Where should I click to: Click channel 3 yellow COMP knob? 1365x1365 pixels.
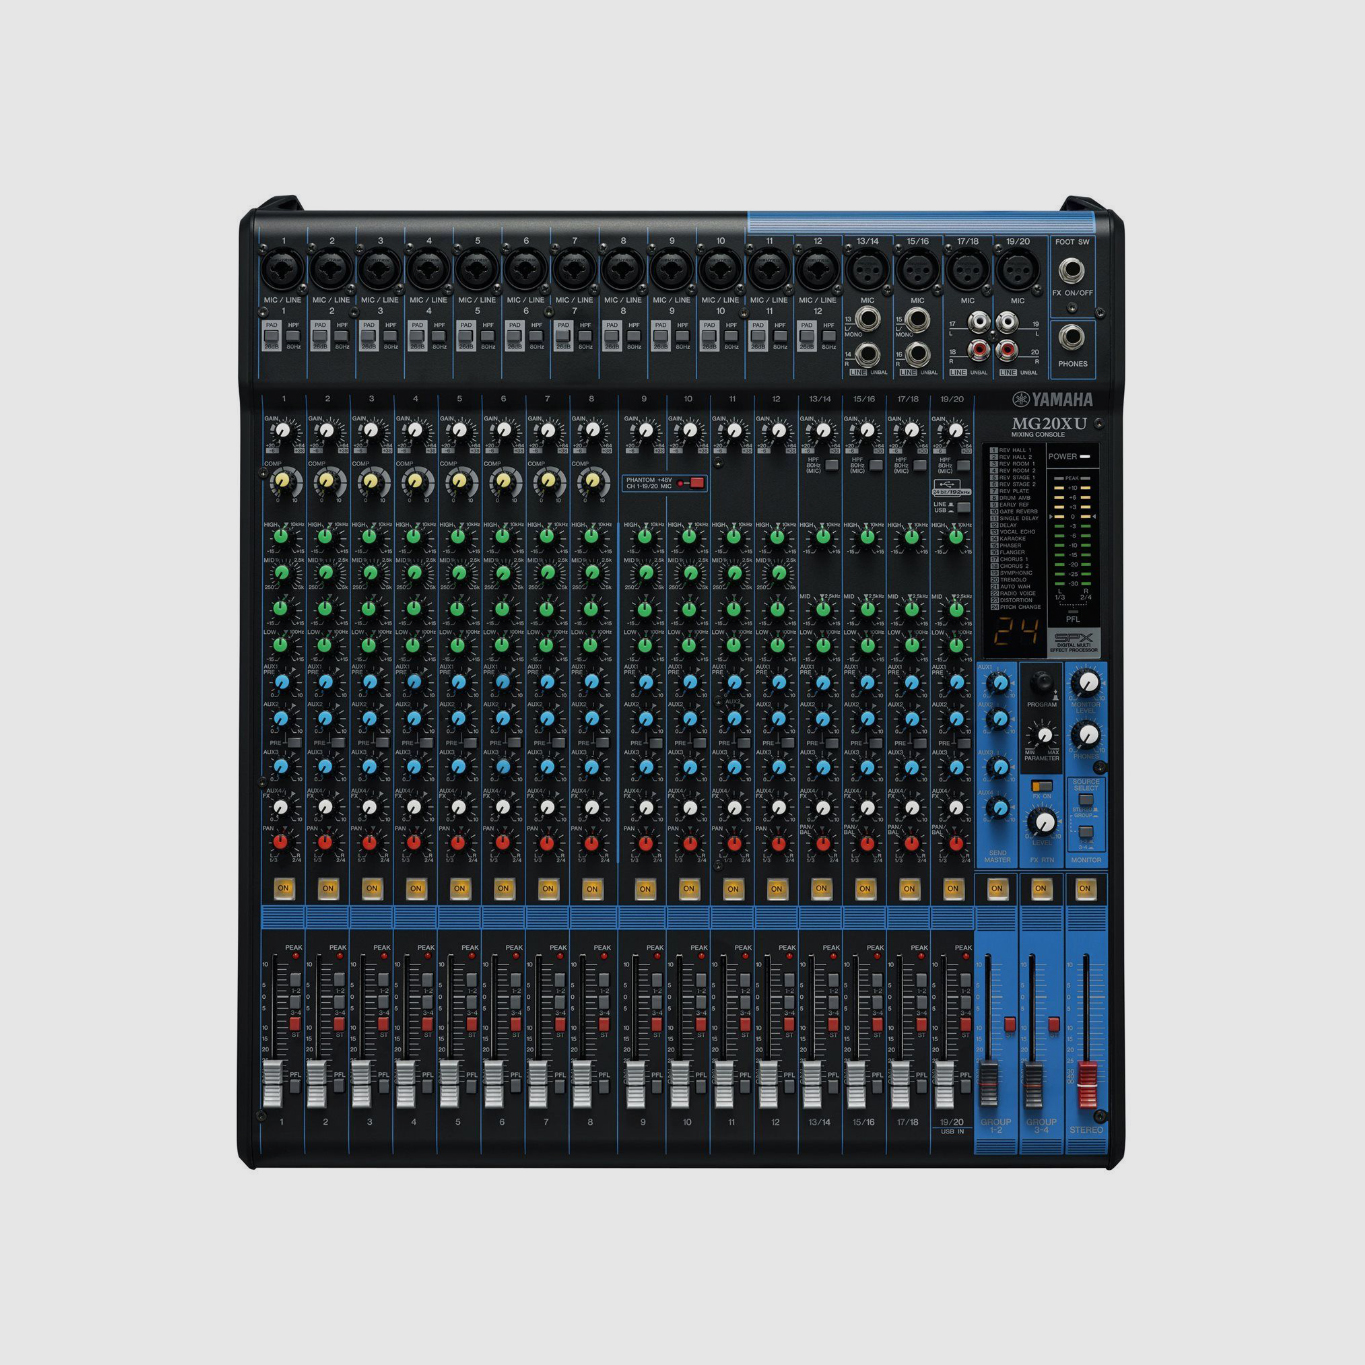371,482
